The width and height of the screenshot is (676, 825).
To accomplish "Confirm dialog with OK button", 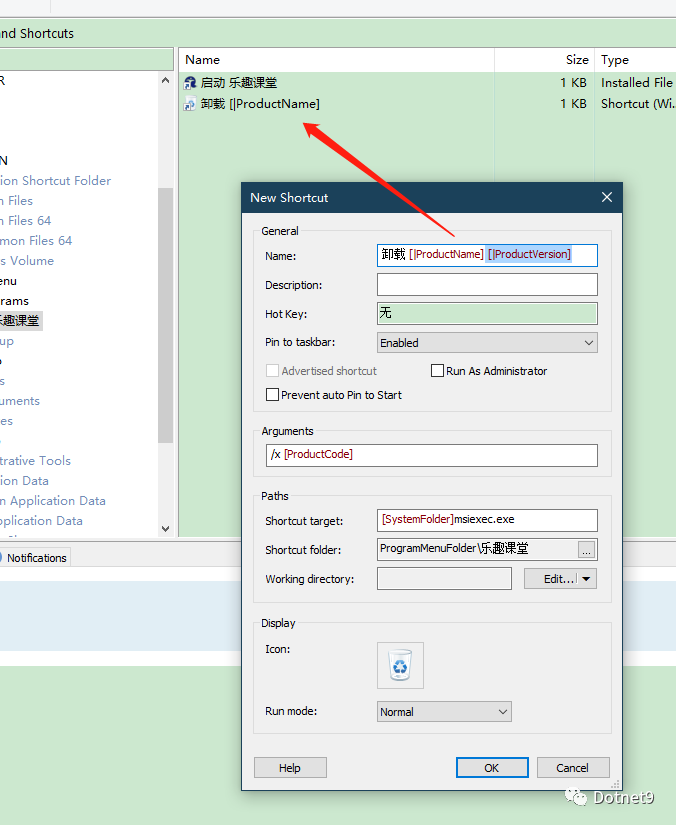I will [x=492, y=768].
